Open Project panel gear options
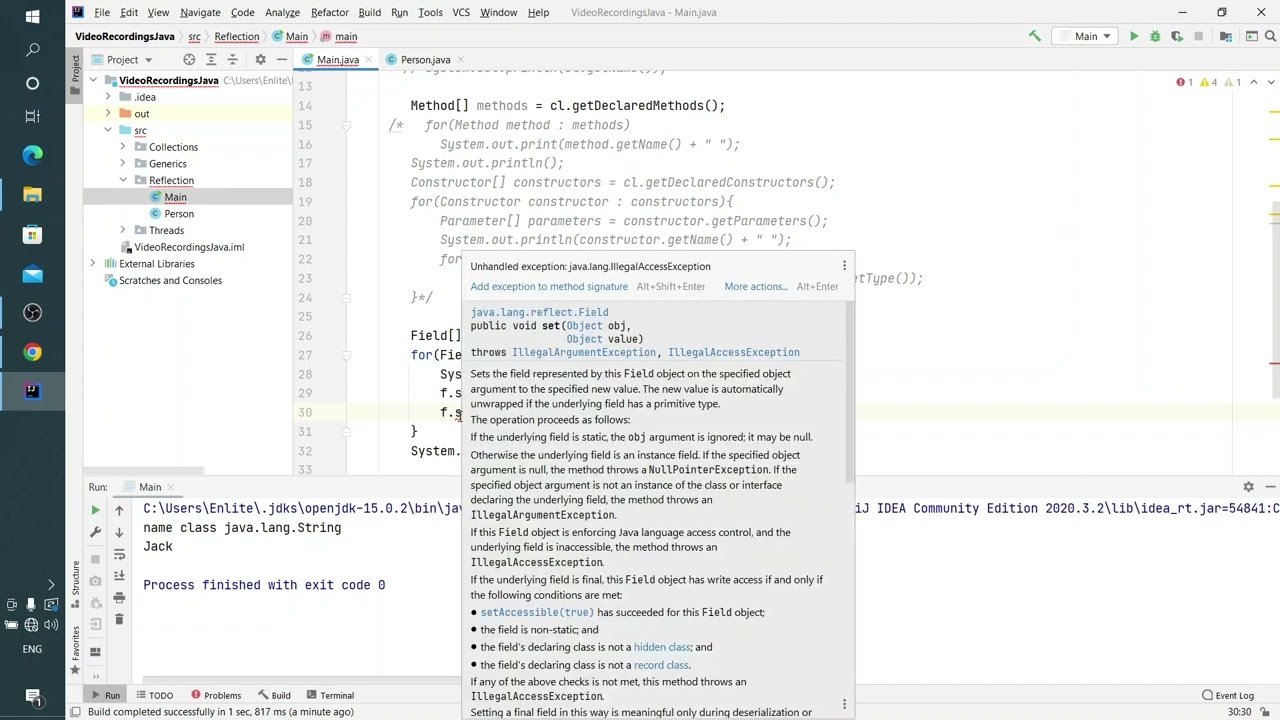The width and height of the screenshot is (1280, 720). pyautogui.click(x=260, y=59)
